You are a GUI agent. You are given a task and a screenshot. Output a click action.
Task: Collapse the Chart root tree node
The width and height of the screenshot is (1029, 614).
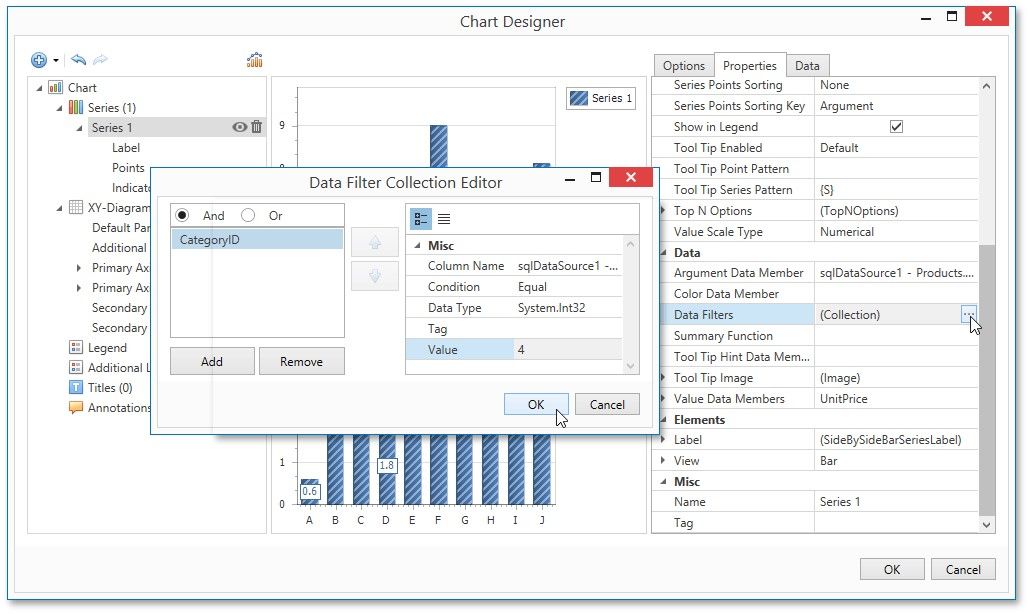[x=40, y=88]
